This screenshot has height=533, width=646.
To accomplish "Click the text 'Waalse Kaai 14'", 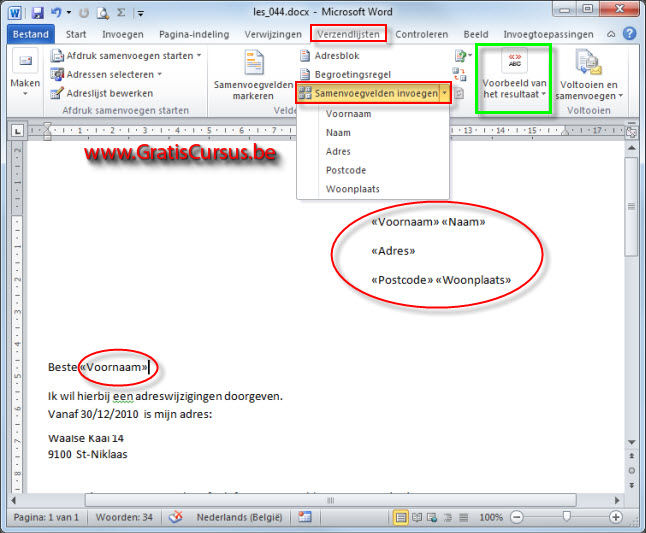I will pos(86,438).
